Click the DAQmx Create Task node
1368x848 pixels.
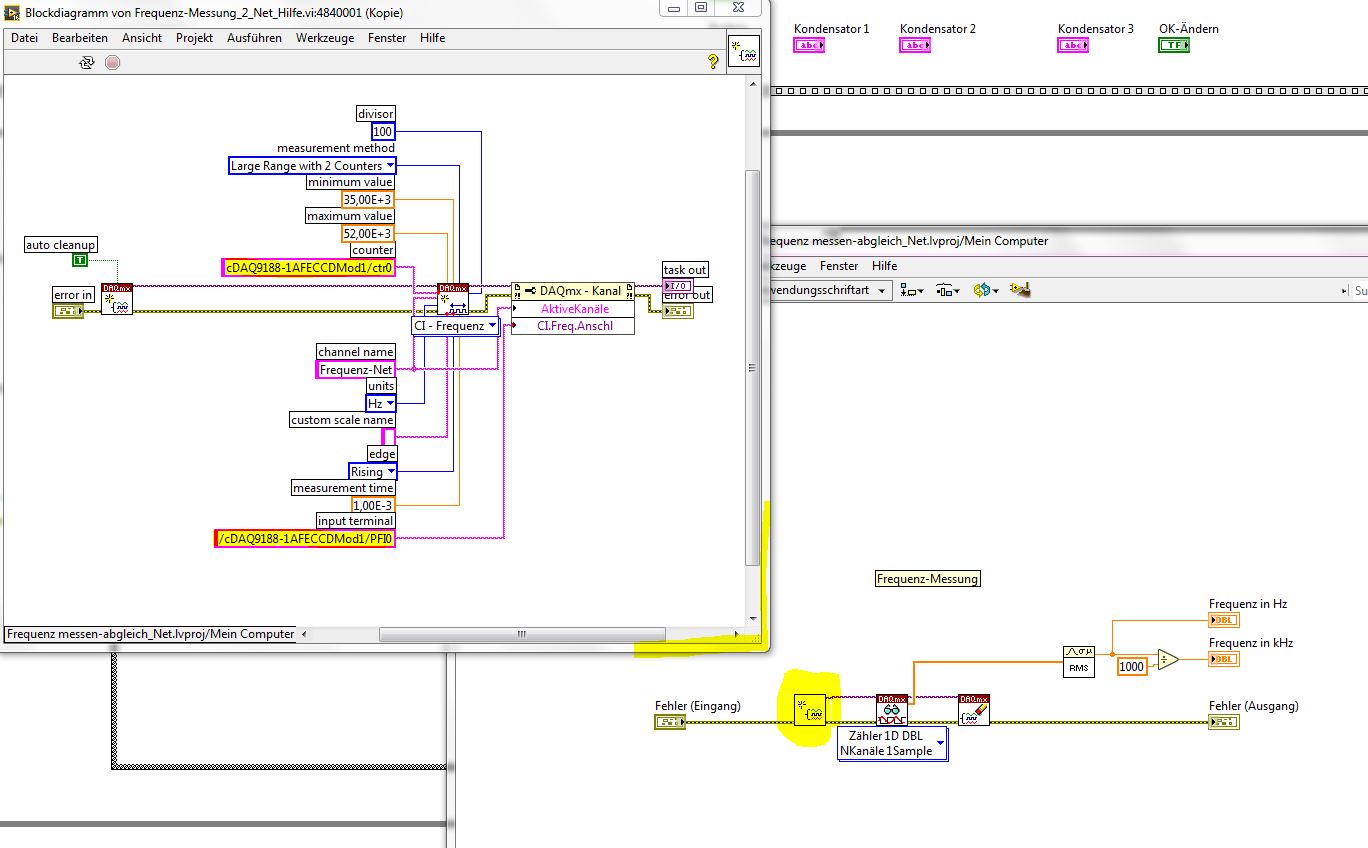(x=116, y=298)
